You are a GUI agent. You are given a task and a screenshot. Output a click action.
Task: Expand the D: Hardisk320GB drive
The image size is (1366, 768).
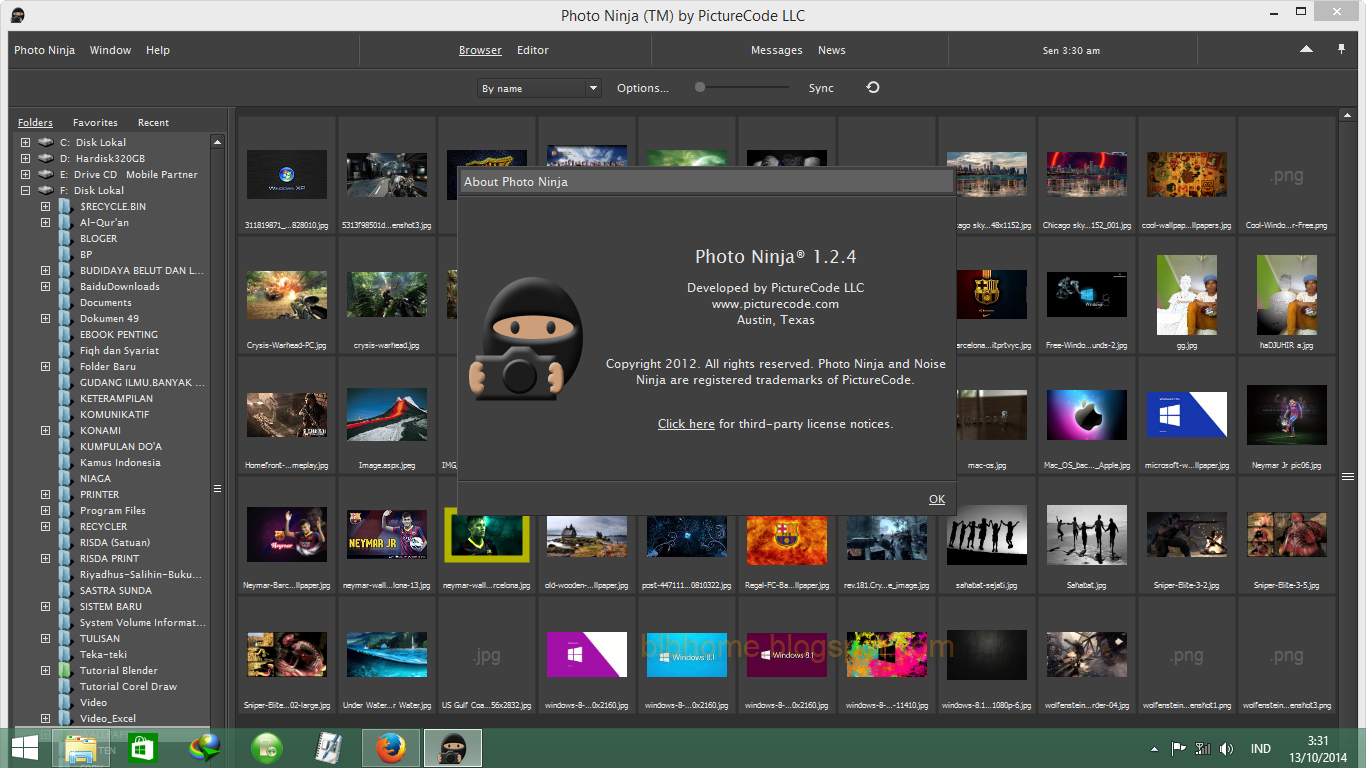coord(25,158)
